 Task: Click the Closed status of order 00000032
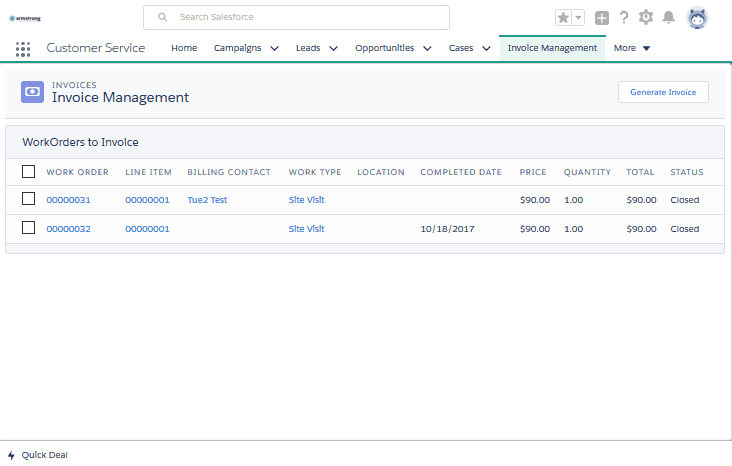684,229
